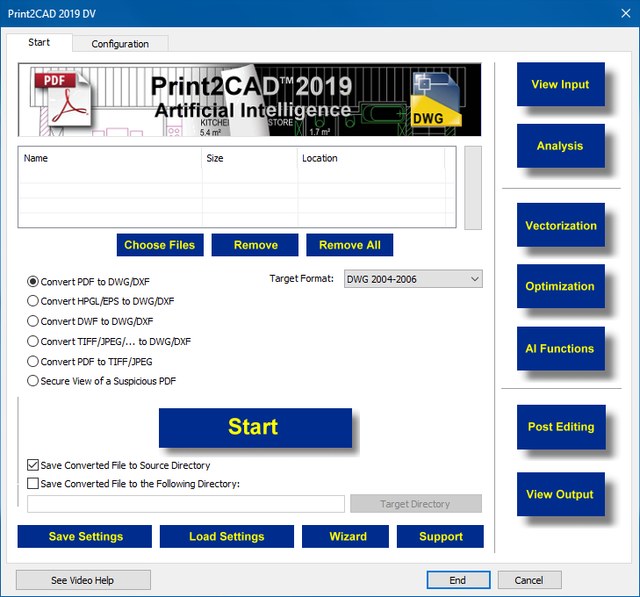This screenshot has height=597, width=640.
Task: Choose Secure View of a Suspicious PDF
Action: 33,380
